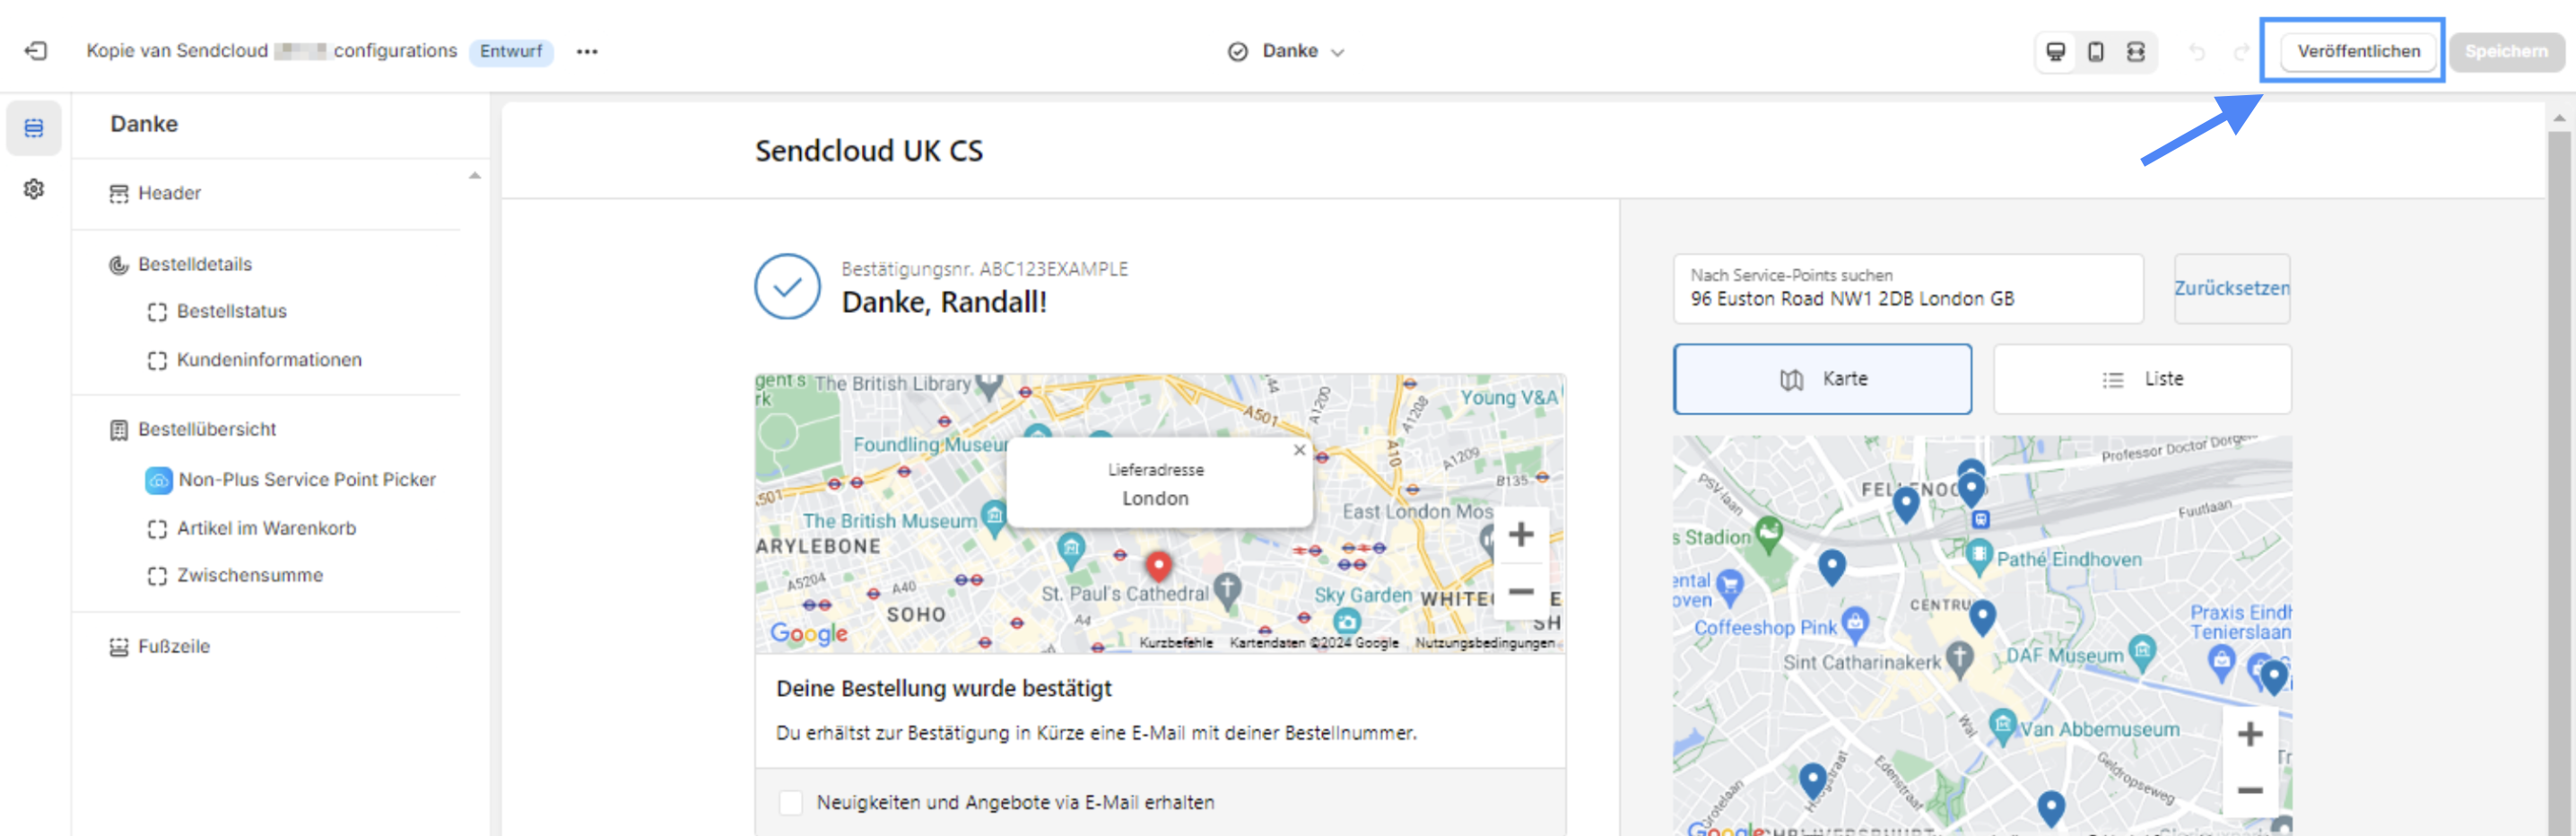Select the Fußzeile section
Image resolution: width=2576 pixels, height=836 pixels.
(x=173, y=646)
